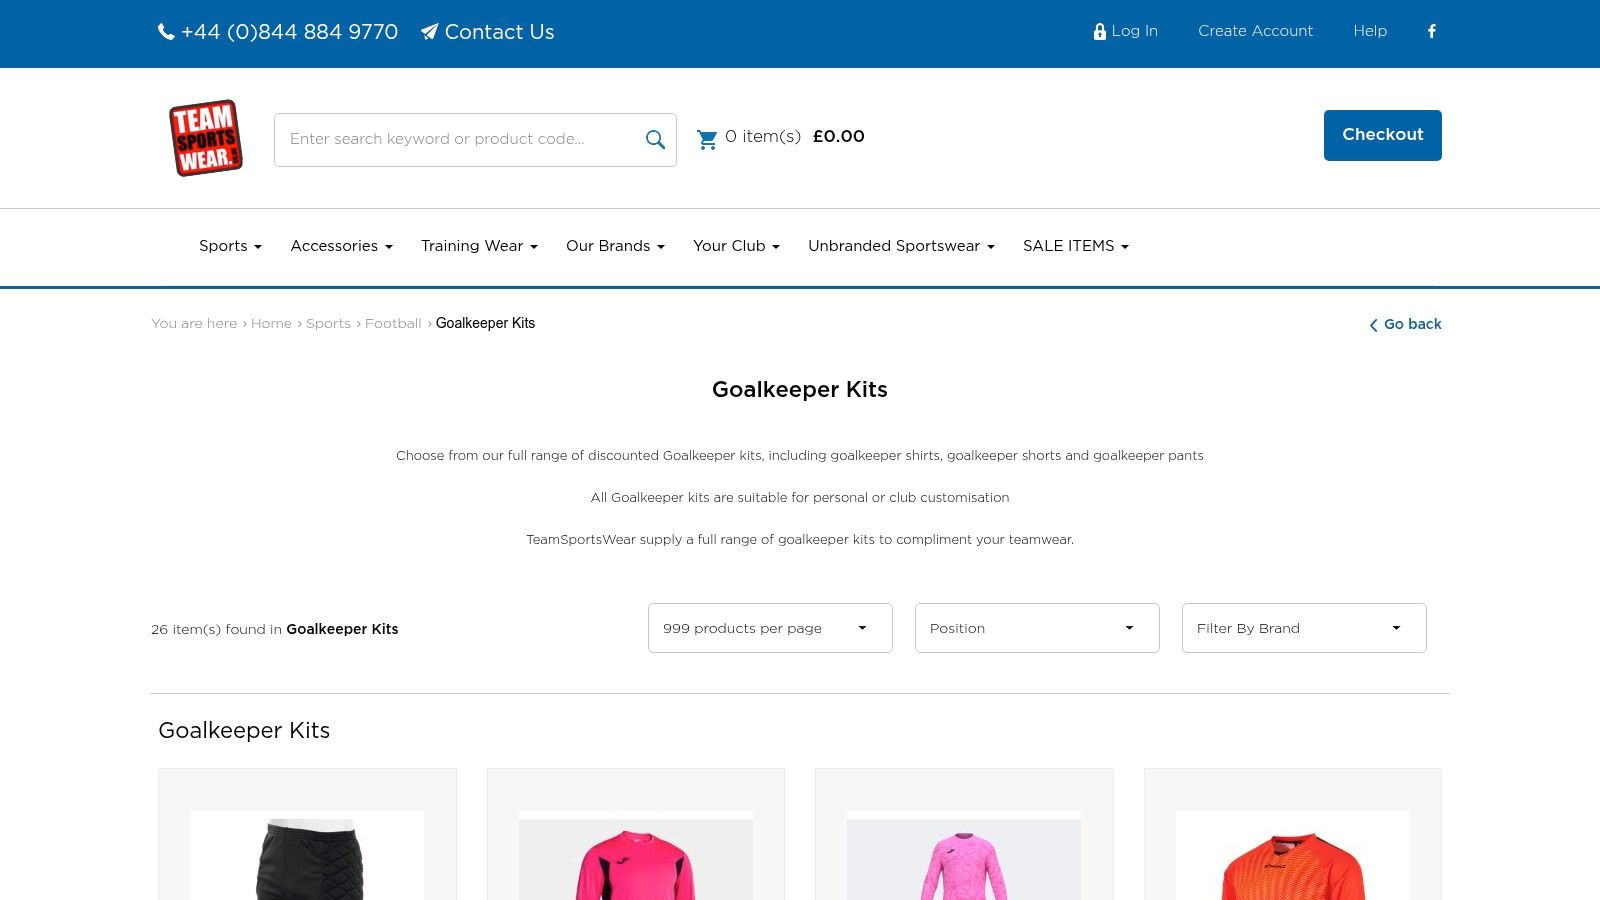Open the Filter By Brand dropdown

pos(1303,628)
